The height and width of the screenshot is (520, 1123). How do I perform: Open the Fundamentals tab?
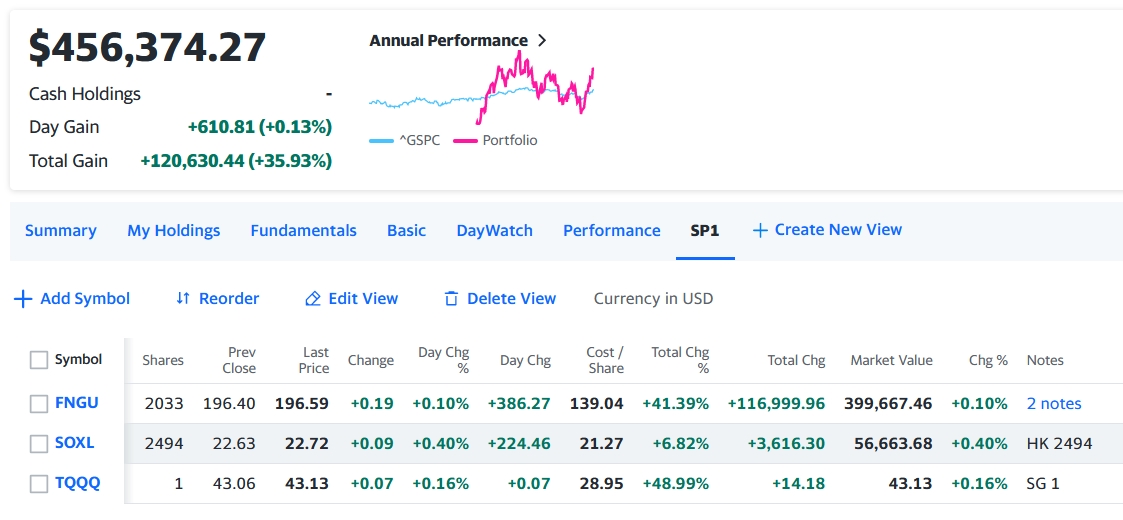click(303, 231)
